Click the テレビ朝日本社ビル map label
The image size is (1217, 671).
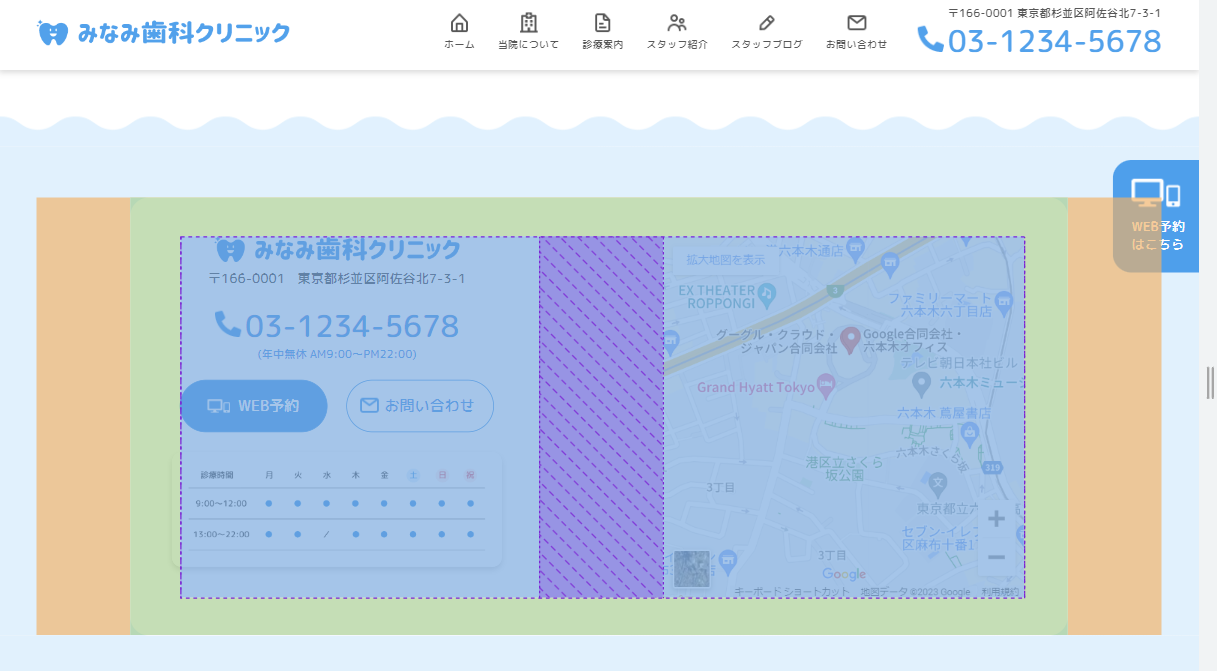(959, 362)
